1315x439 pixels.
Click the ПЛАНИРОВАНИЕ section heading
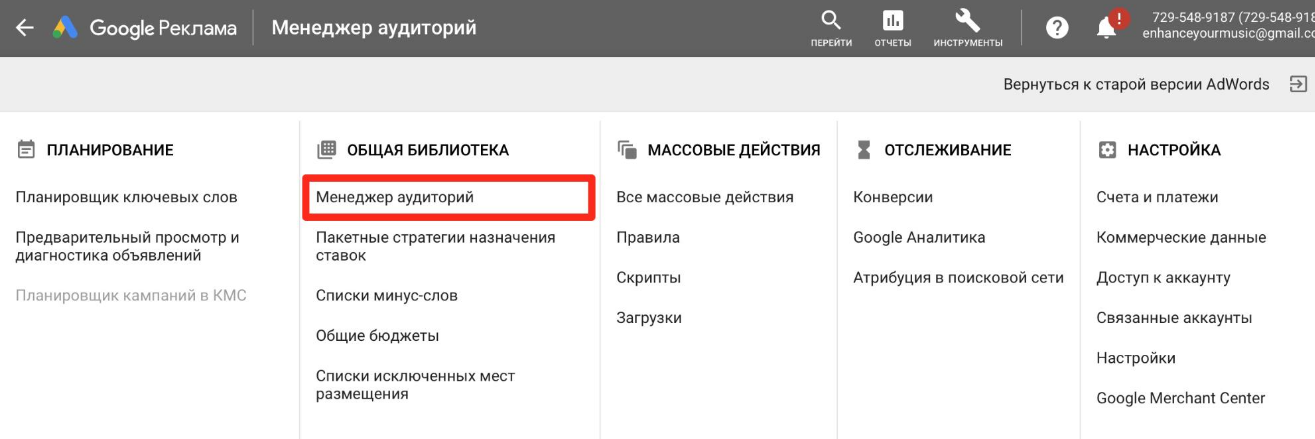coord(110,150)
